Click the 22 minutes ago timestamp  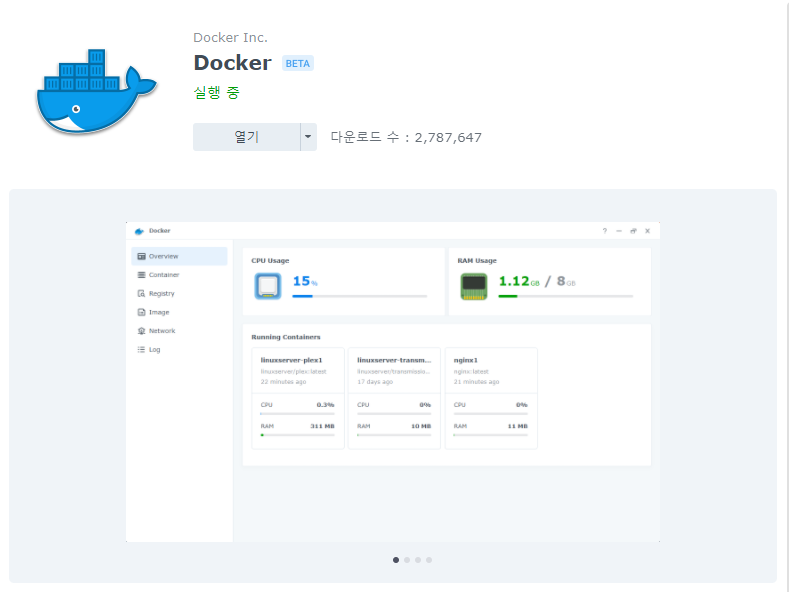pyautogui.click(x=283, y=382)
